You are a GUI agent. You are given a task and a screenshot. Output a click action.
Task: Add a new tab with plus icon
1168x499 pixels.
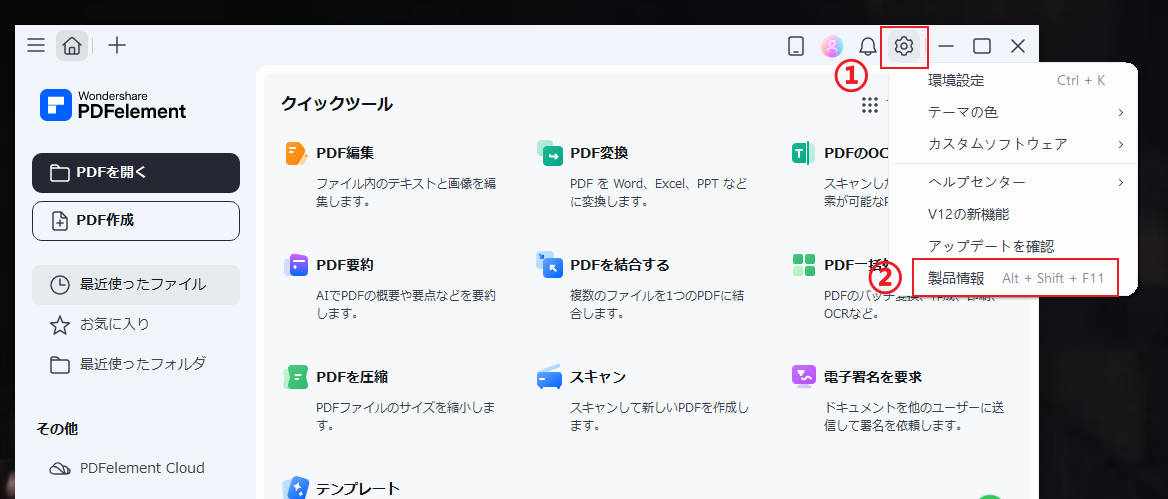coord(117,45)
